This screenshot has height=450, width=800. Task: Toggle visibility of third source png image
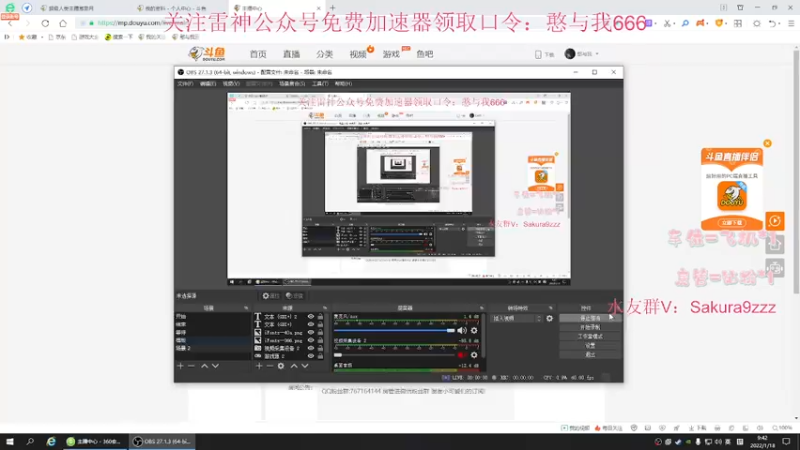click(x=311, y=333)
